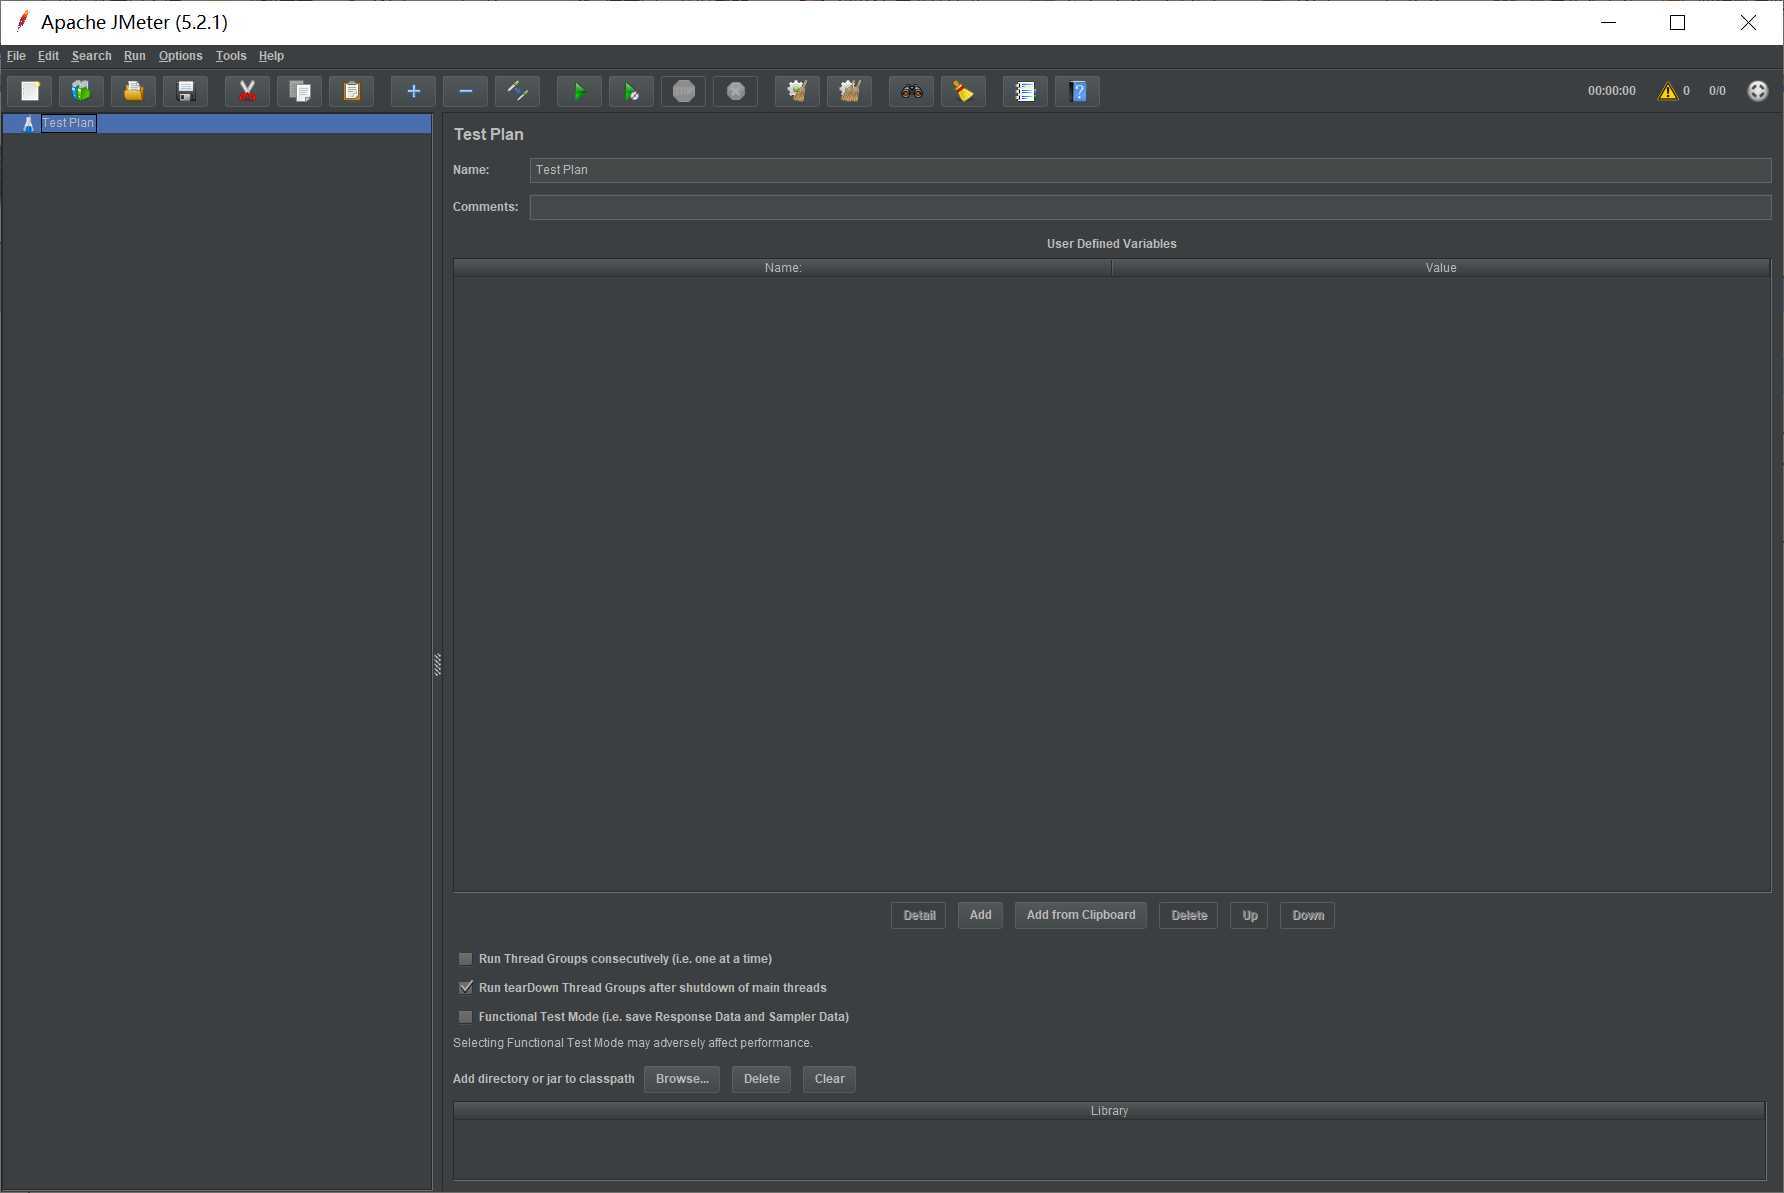Click the Browse... classpath button
Viewport: 1784px width, 1193px height.
point(682,1079)
